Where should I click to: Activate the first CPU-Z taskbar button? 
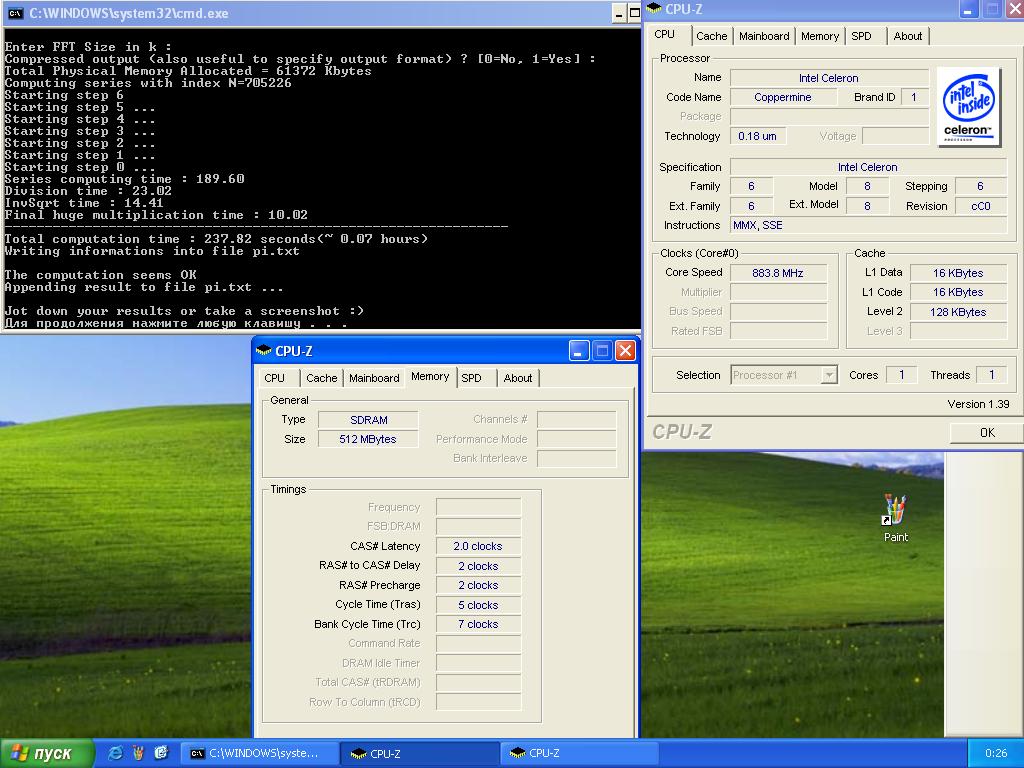419,753
